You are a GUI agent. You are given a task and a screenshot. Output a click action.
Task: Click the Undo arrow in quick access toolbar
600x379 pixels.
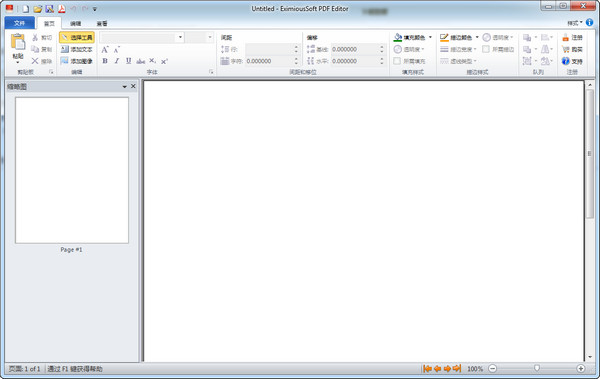pyautogui.click(x=73, y=8)
